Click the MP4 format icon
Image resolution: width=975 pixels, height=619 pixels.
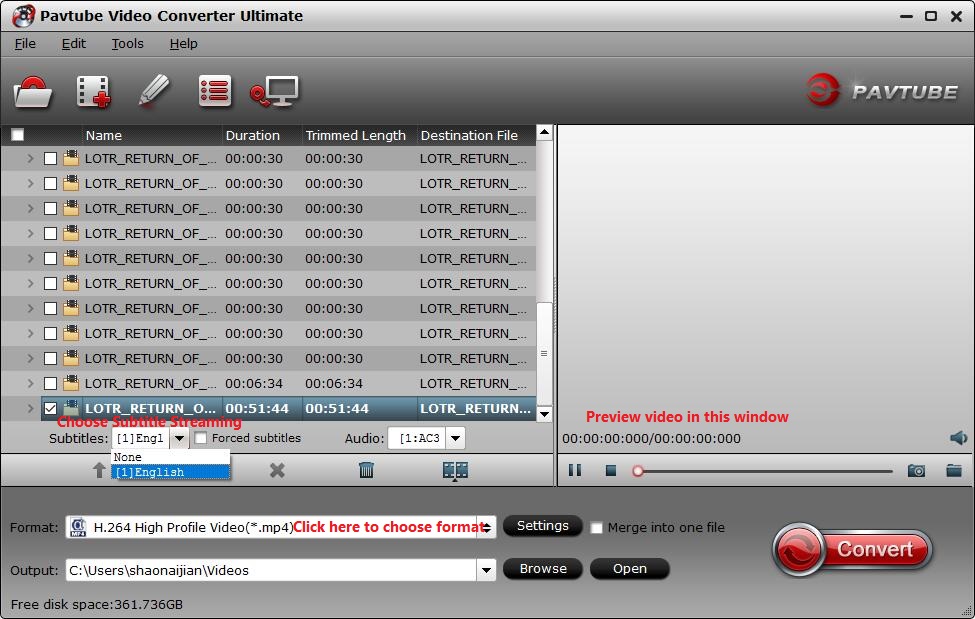point(78,527)
